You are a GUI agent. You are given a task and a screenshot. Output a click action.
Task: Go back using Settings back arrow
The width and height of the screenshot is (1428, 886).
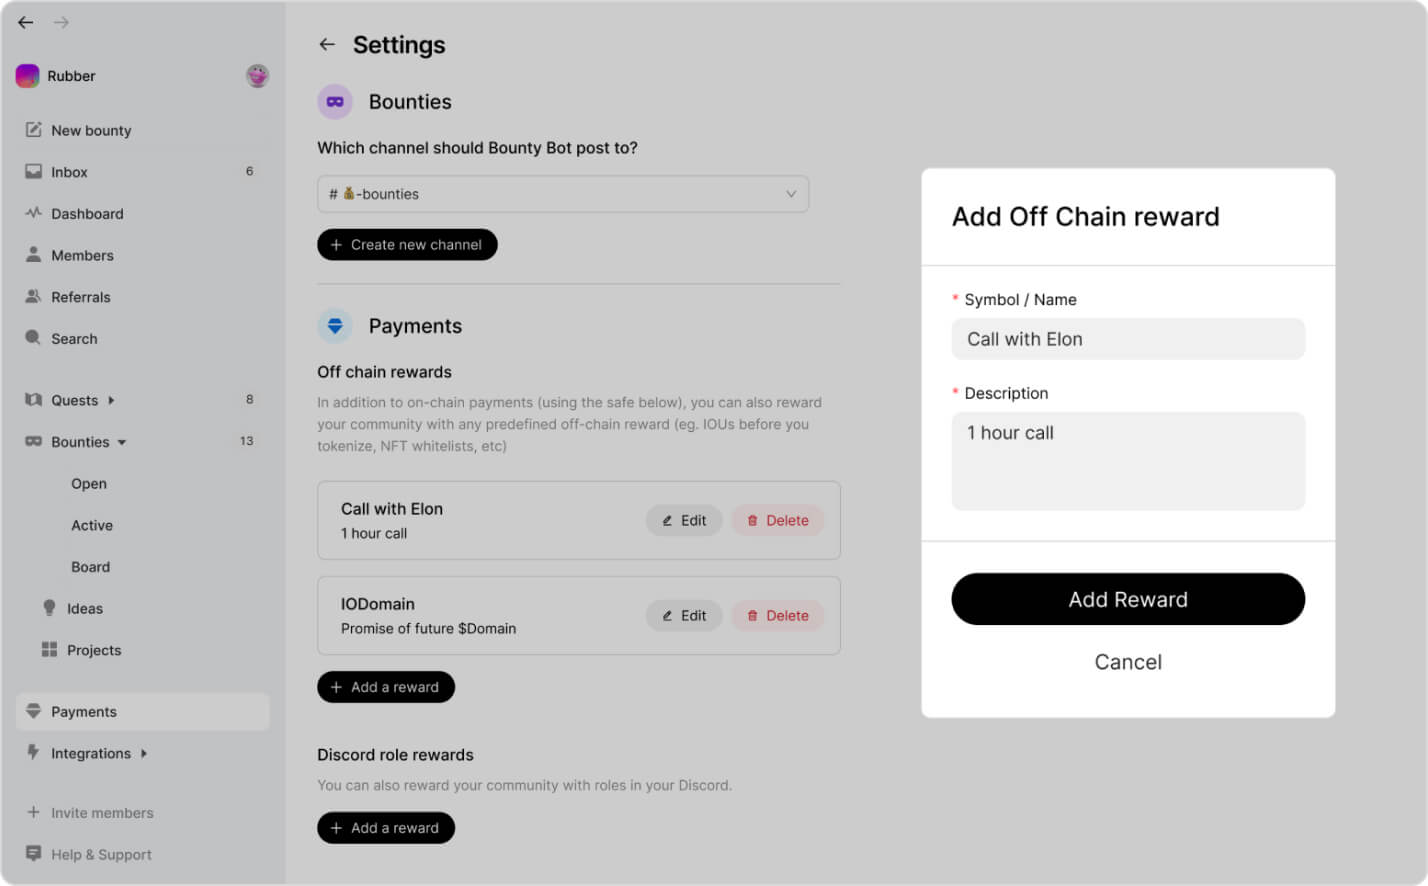327,44
